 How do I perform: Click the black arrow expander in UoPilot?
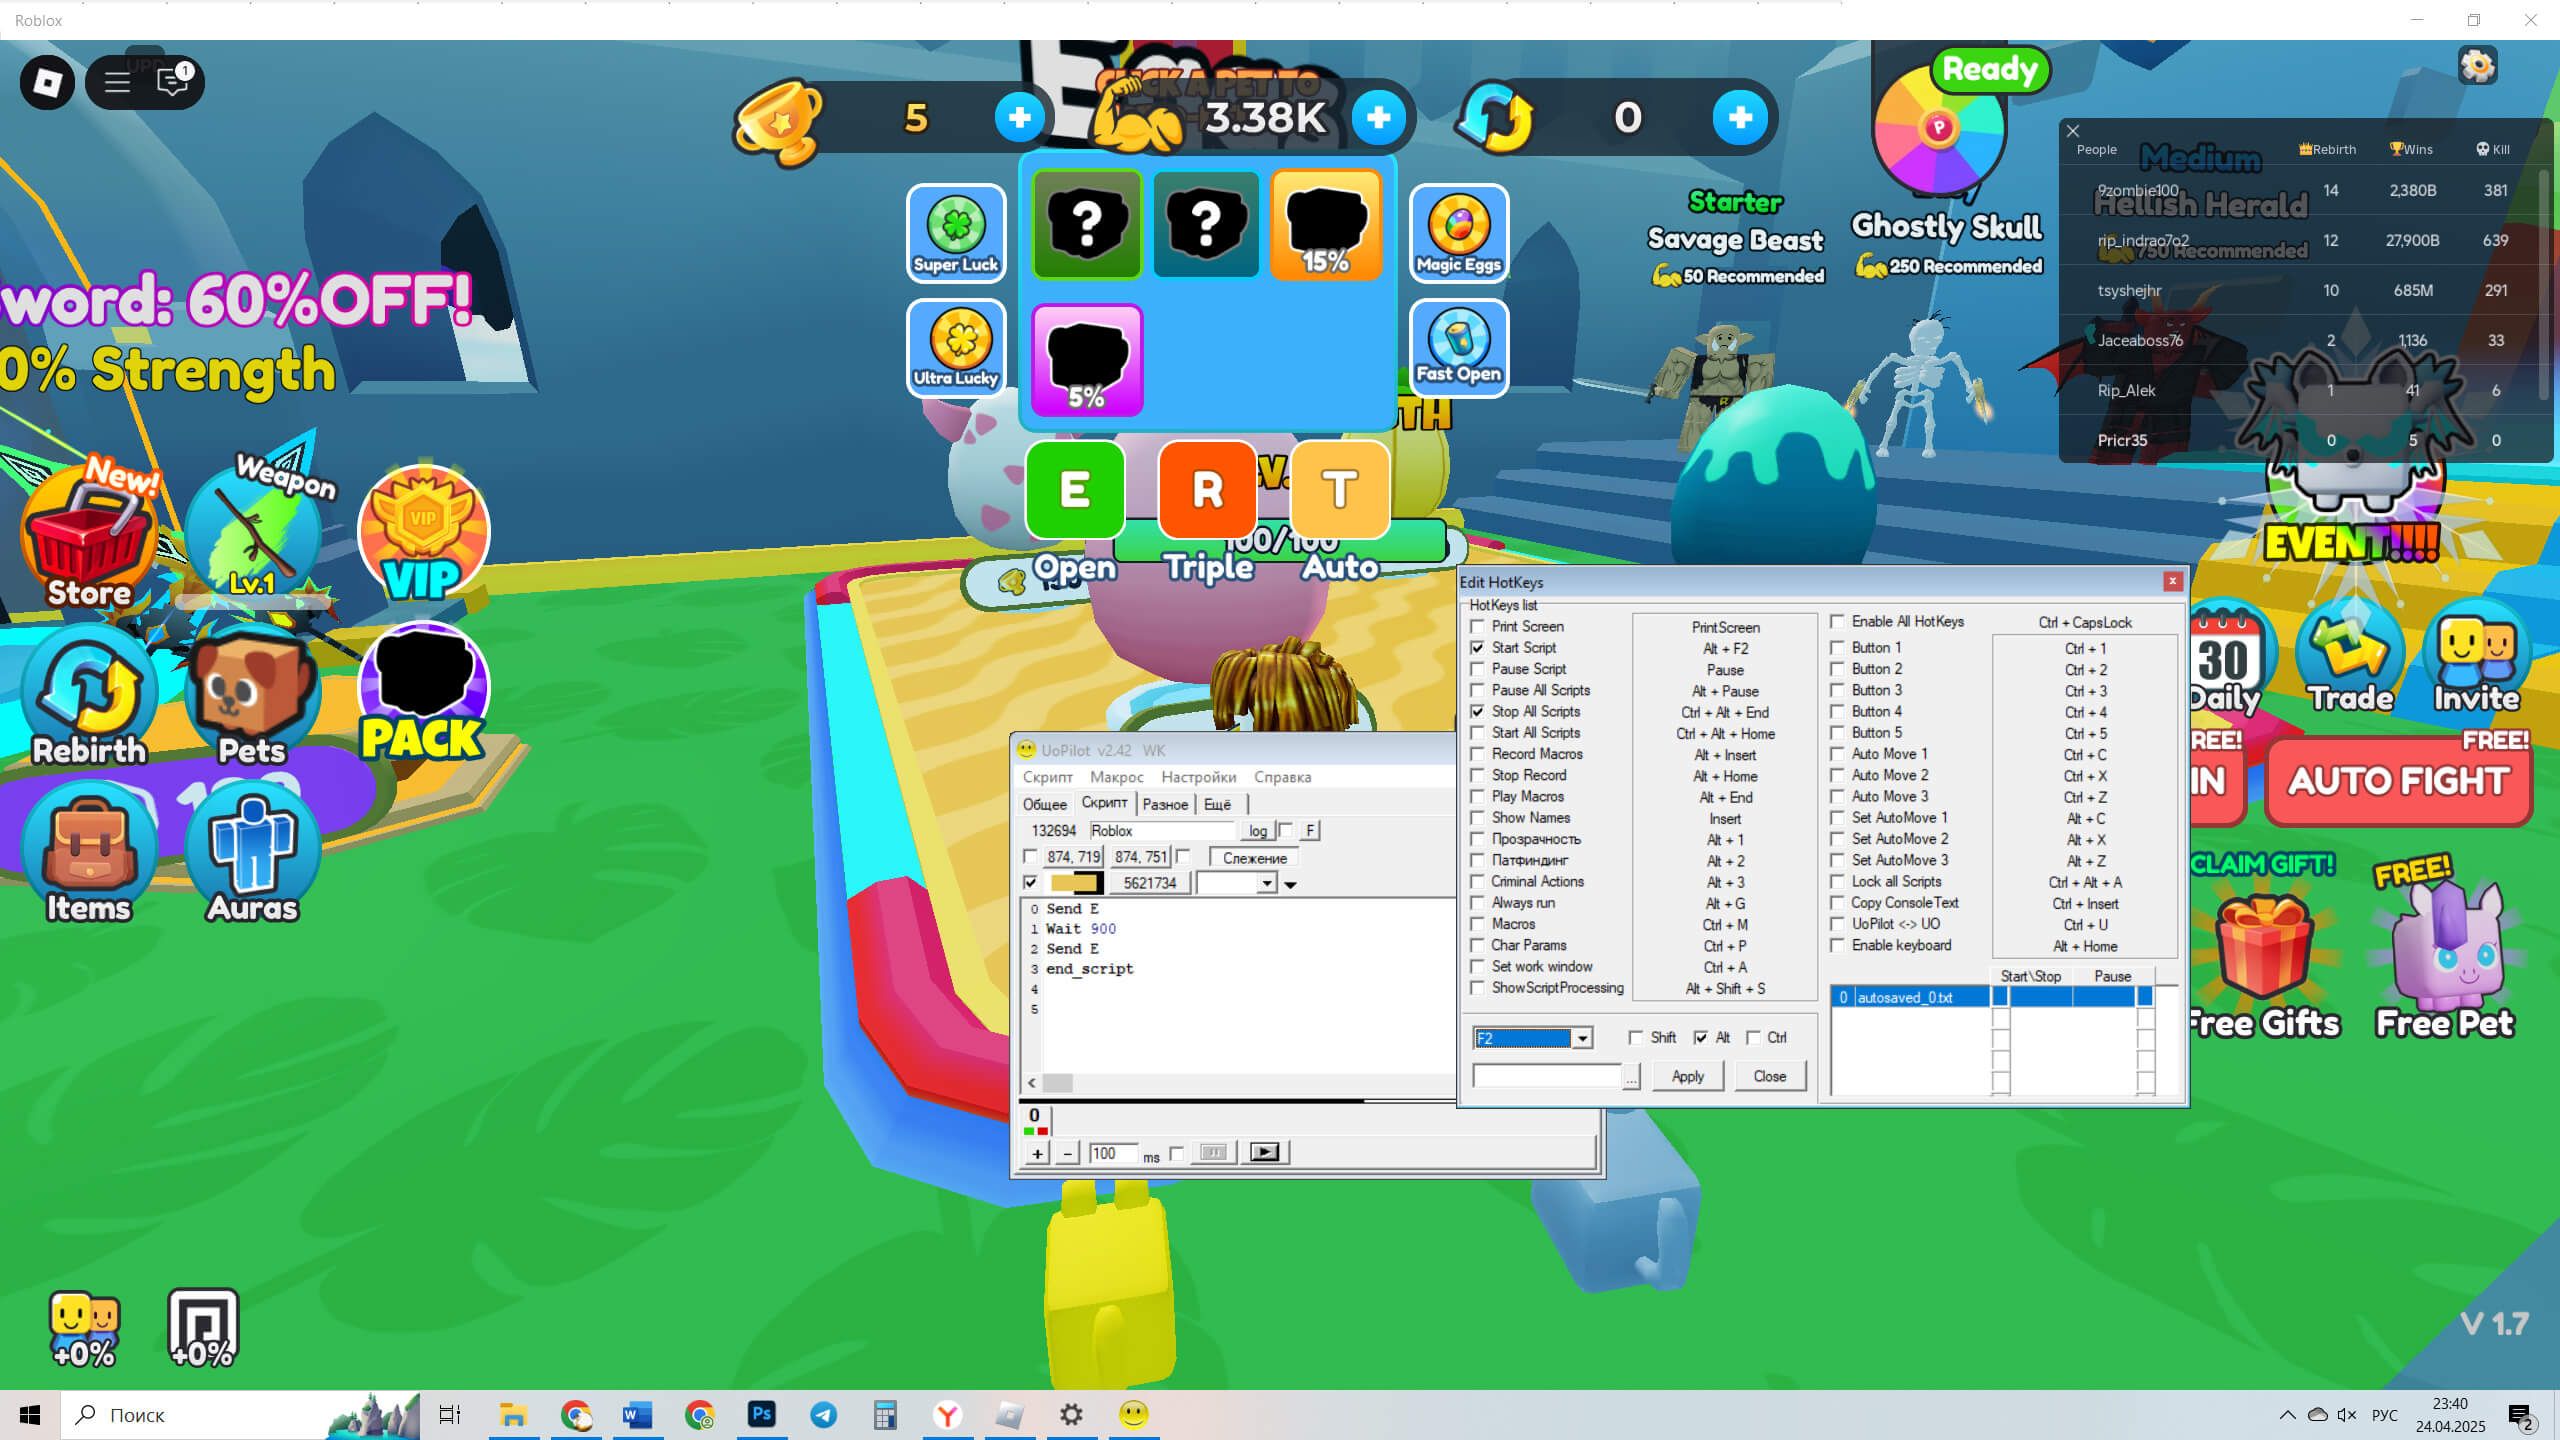[x=1290, y=884]
